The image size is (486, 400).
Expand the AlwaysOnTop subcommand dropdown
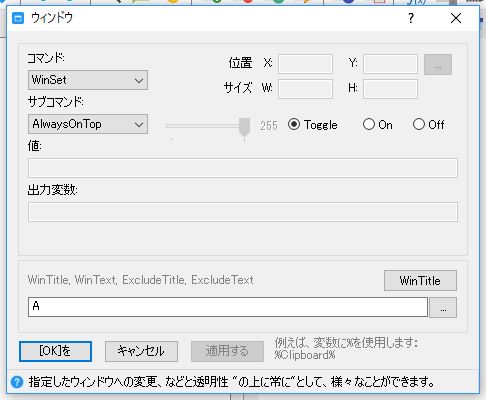88,124
